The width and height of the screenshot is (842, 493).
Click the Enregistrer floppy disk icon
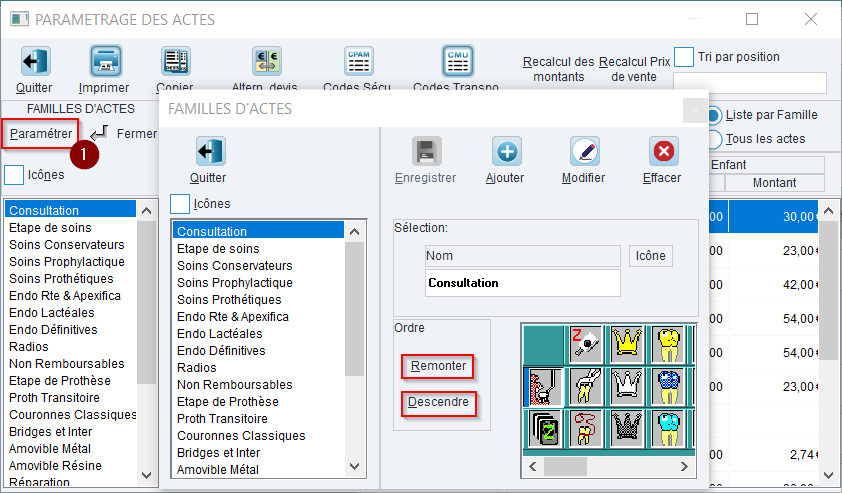(426, 151)
